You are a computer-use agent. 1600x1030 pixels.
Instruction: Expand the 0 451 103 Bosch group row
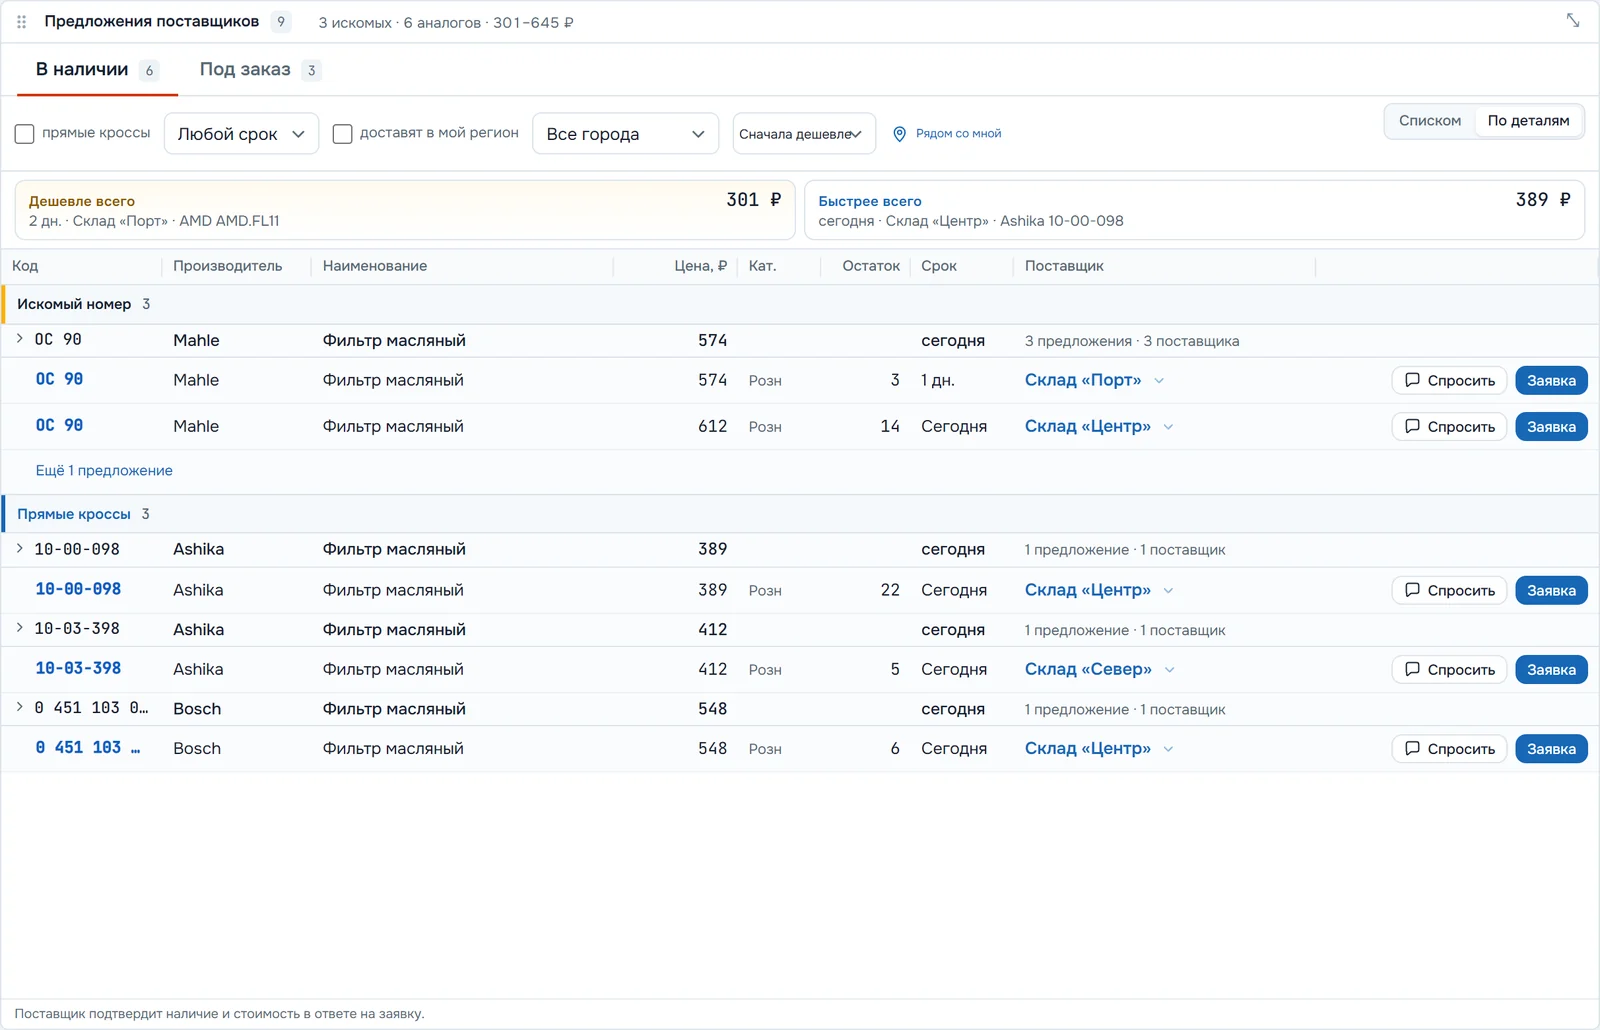pyautogui.click(x=19, y=707)
